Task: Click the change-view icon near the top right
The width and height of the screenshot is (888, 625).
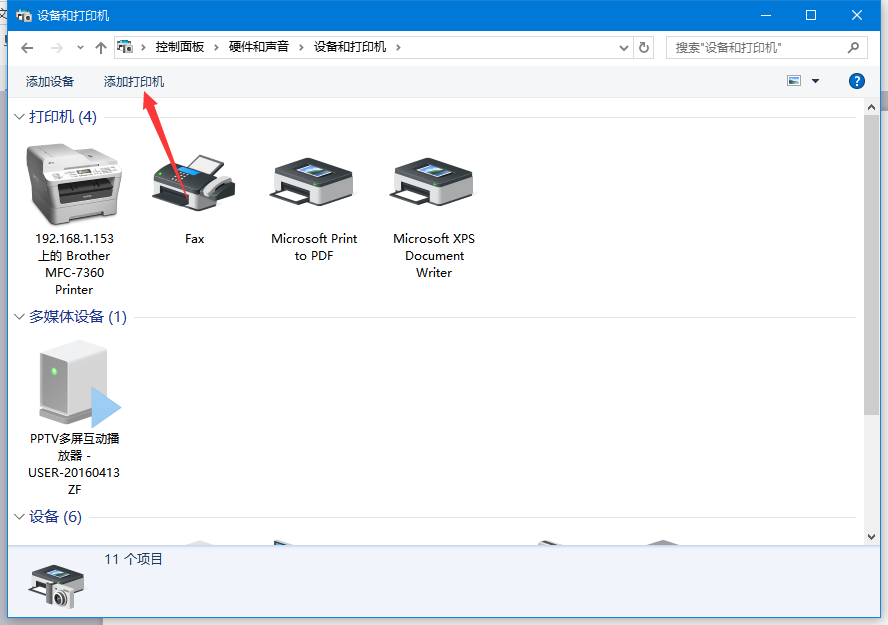Action: (794, 81)
